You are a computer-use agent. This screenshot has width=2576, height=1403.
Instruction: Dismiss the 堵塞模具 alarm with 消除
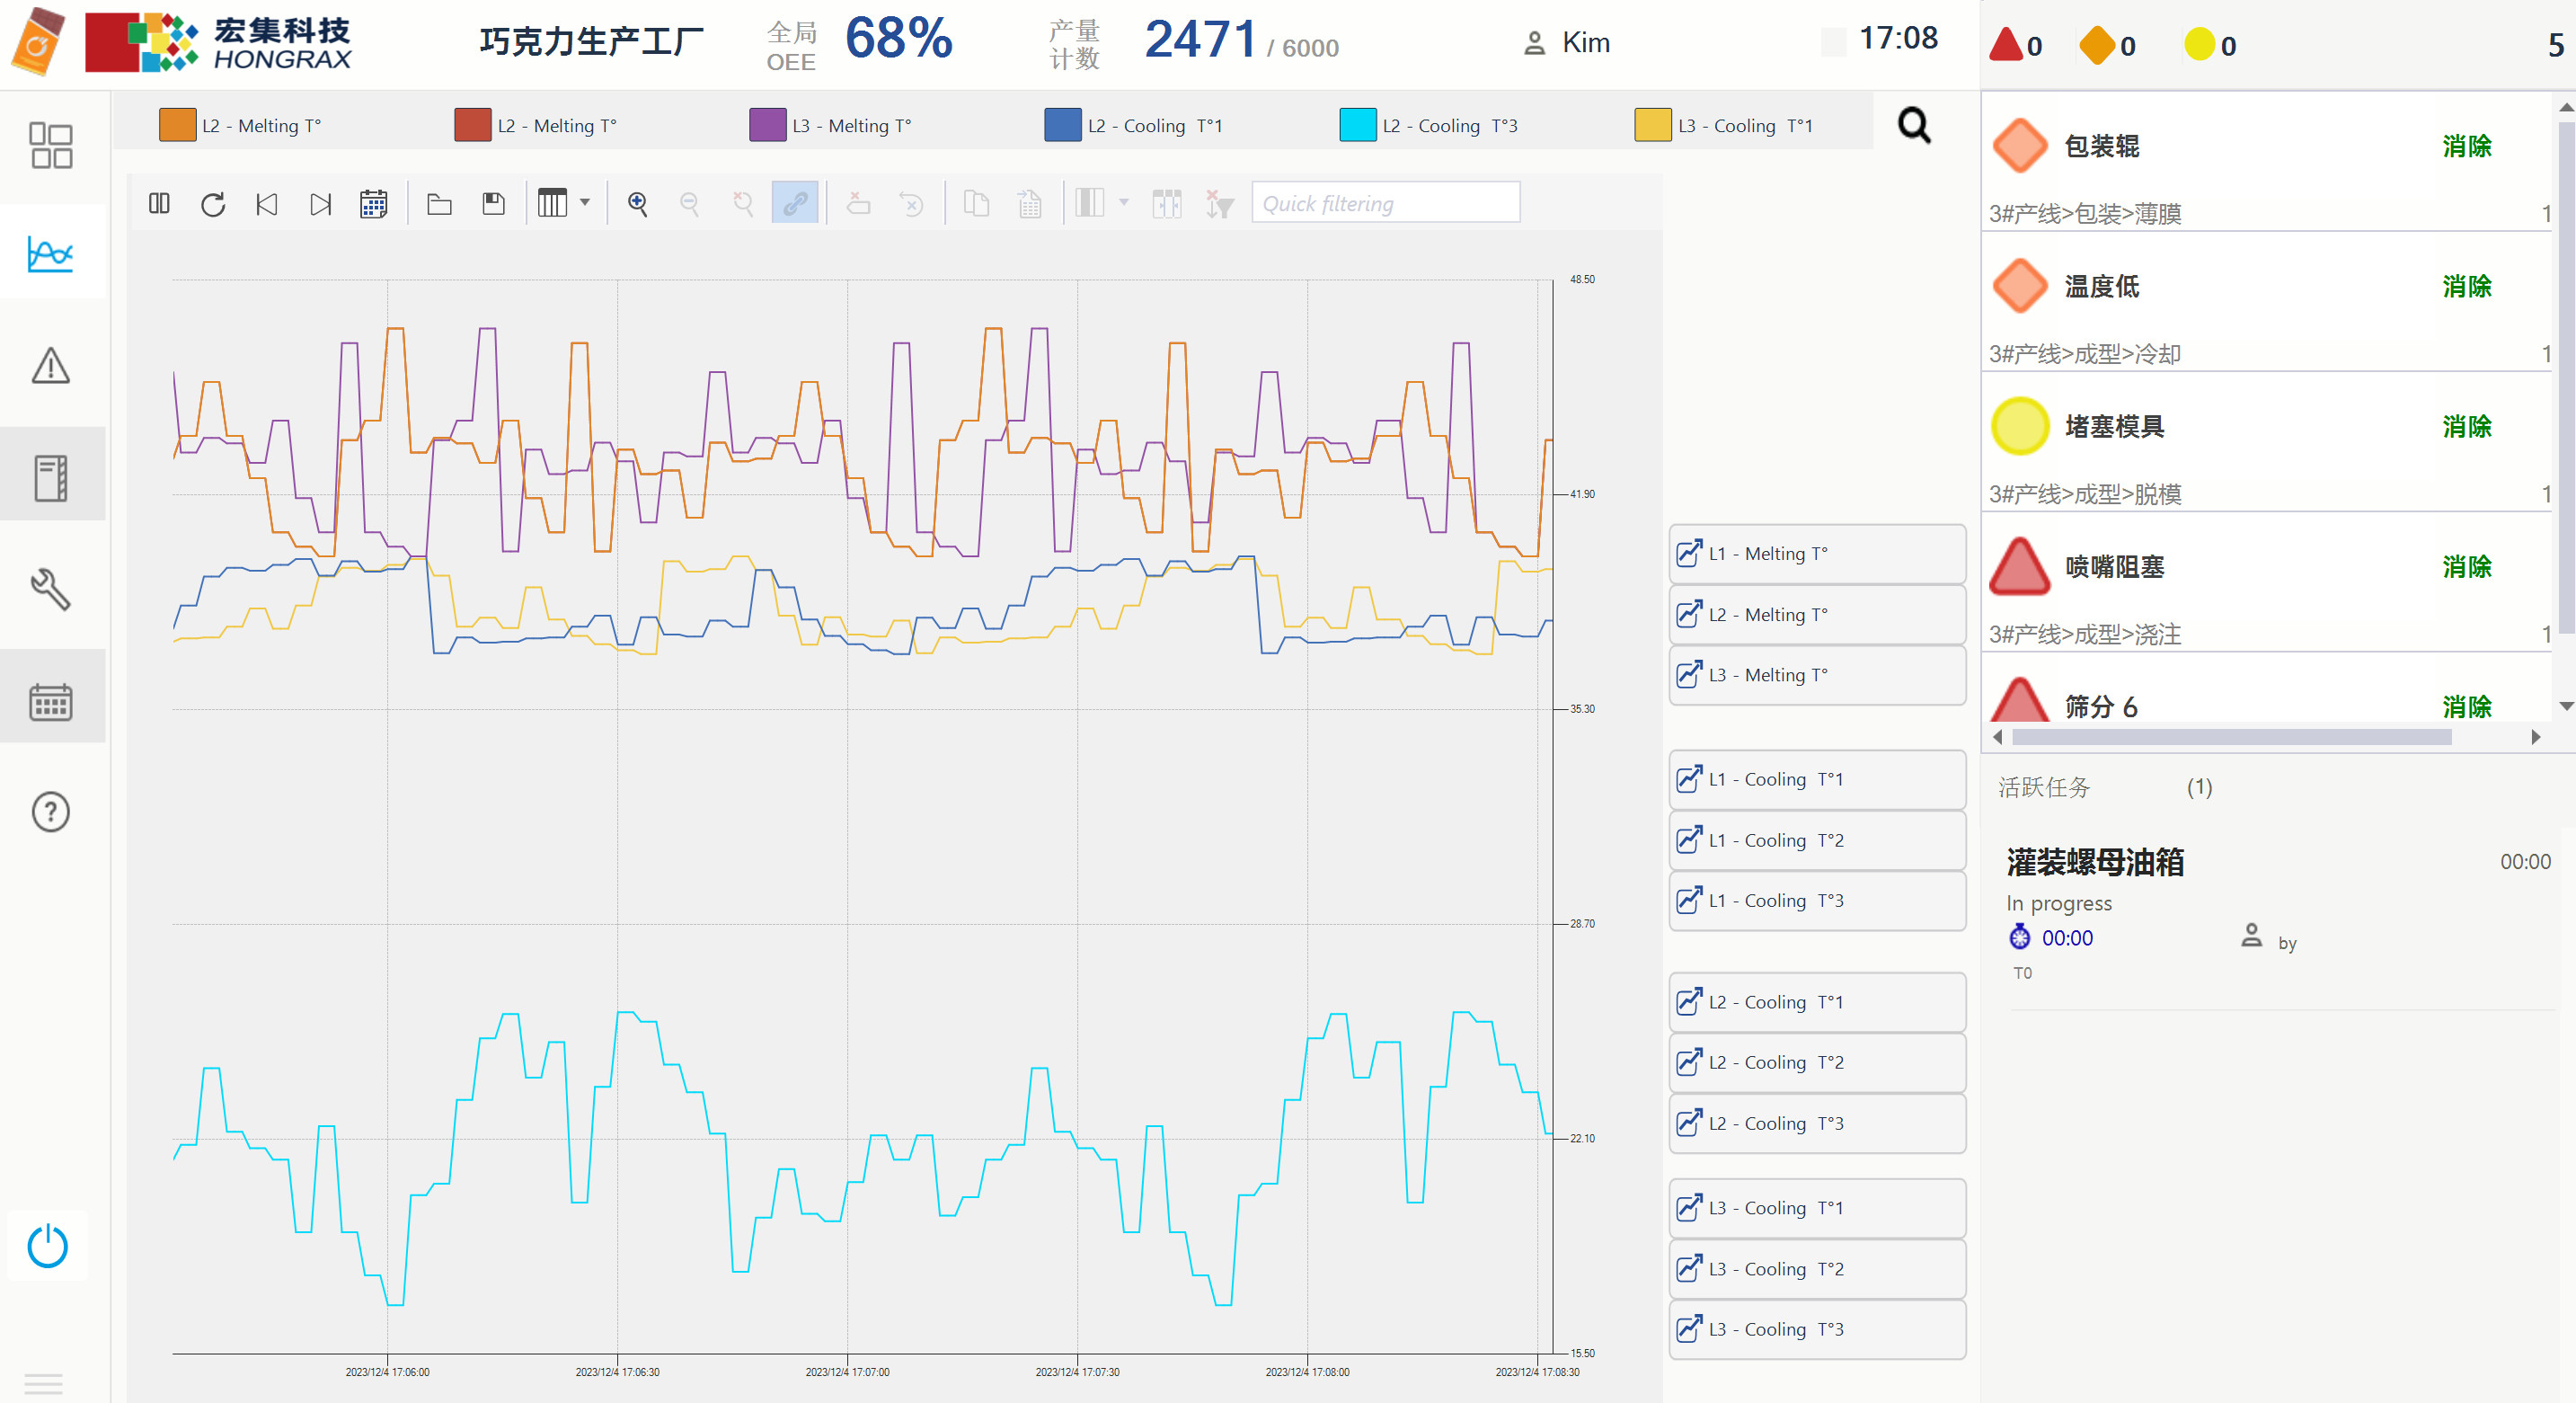(2466, 426)
